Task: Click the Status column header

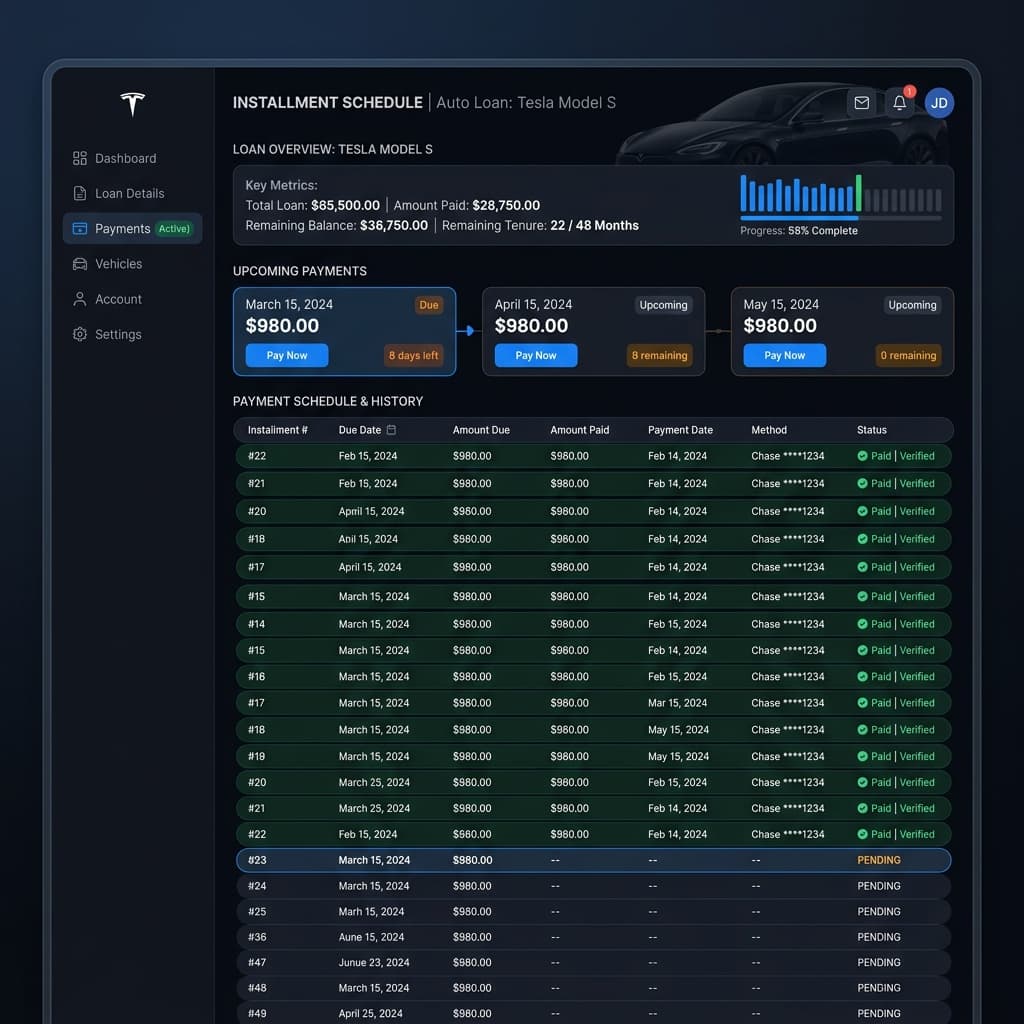Action: coord(871,430)
